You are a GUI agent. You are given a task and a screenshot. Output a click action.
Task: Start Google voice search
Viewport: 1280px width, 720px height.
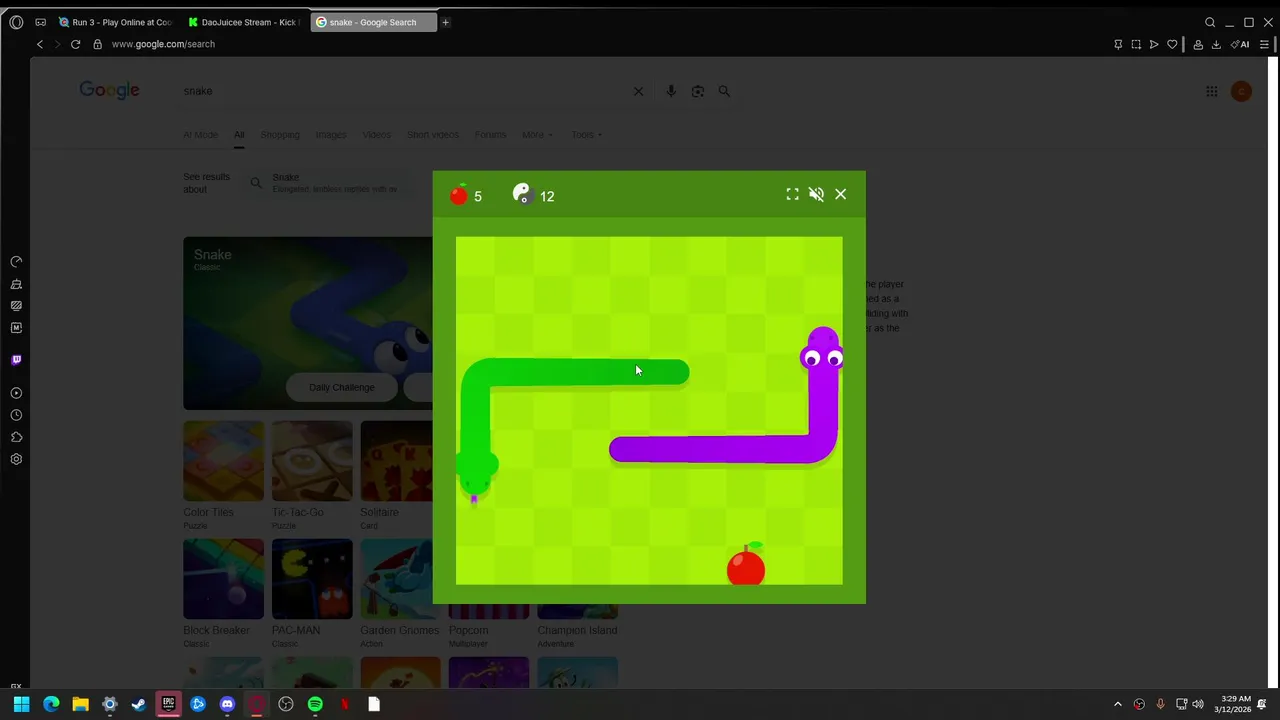[671, 91]
